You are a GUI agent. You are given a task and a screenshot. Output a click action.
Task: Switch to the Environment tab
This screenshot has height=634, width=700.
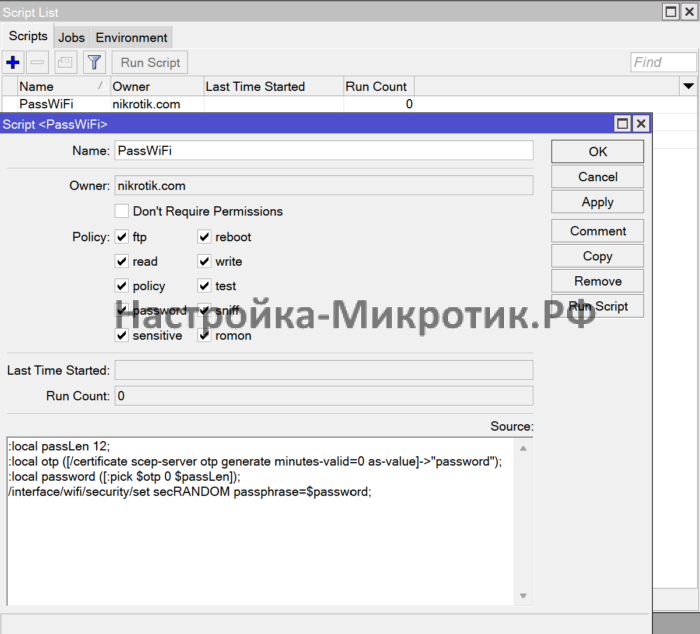click(131, 38)
